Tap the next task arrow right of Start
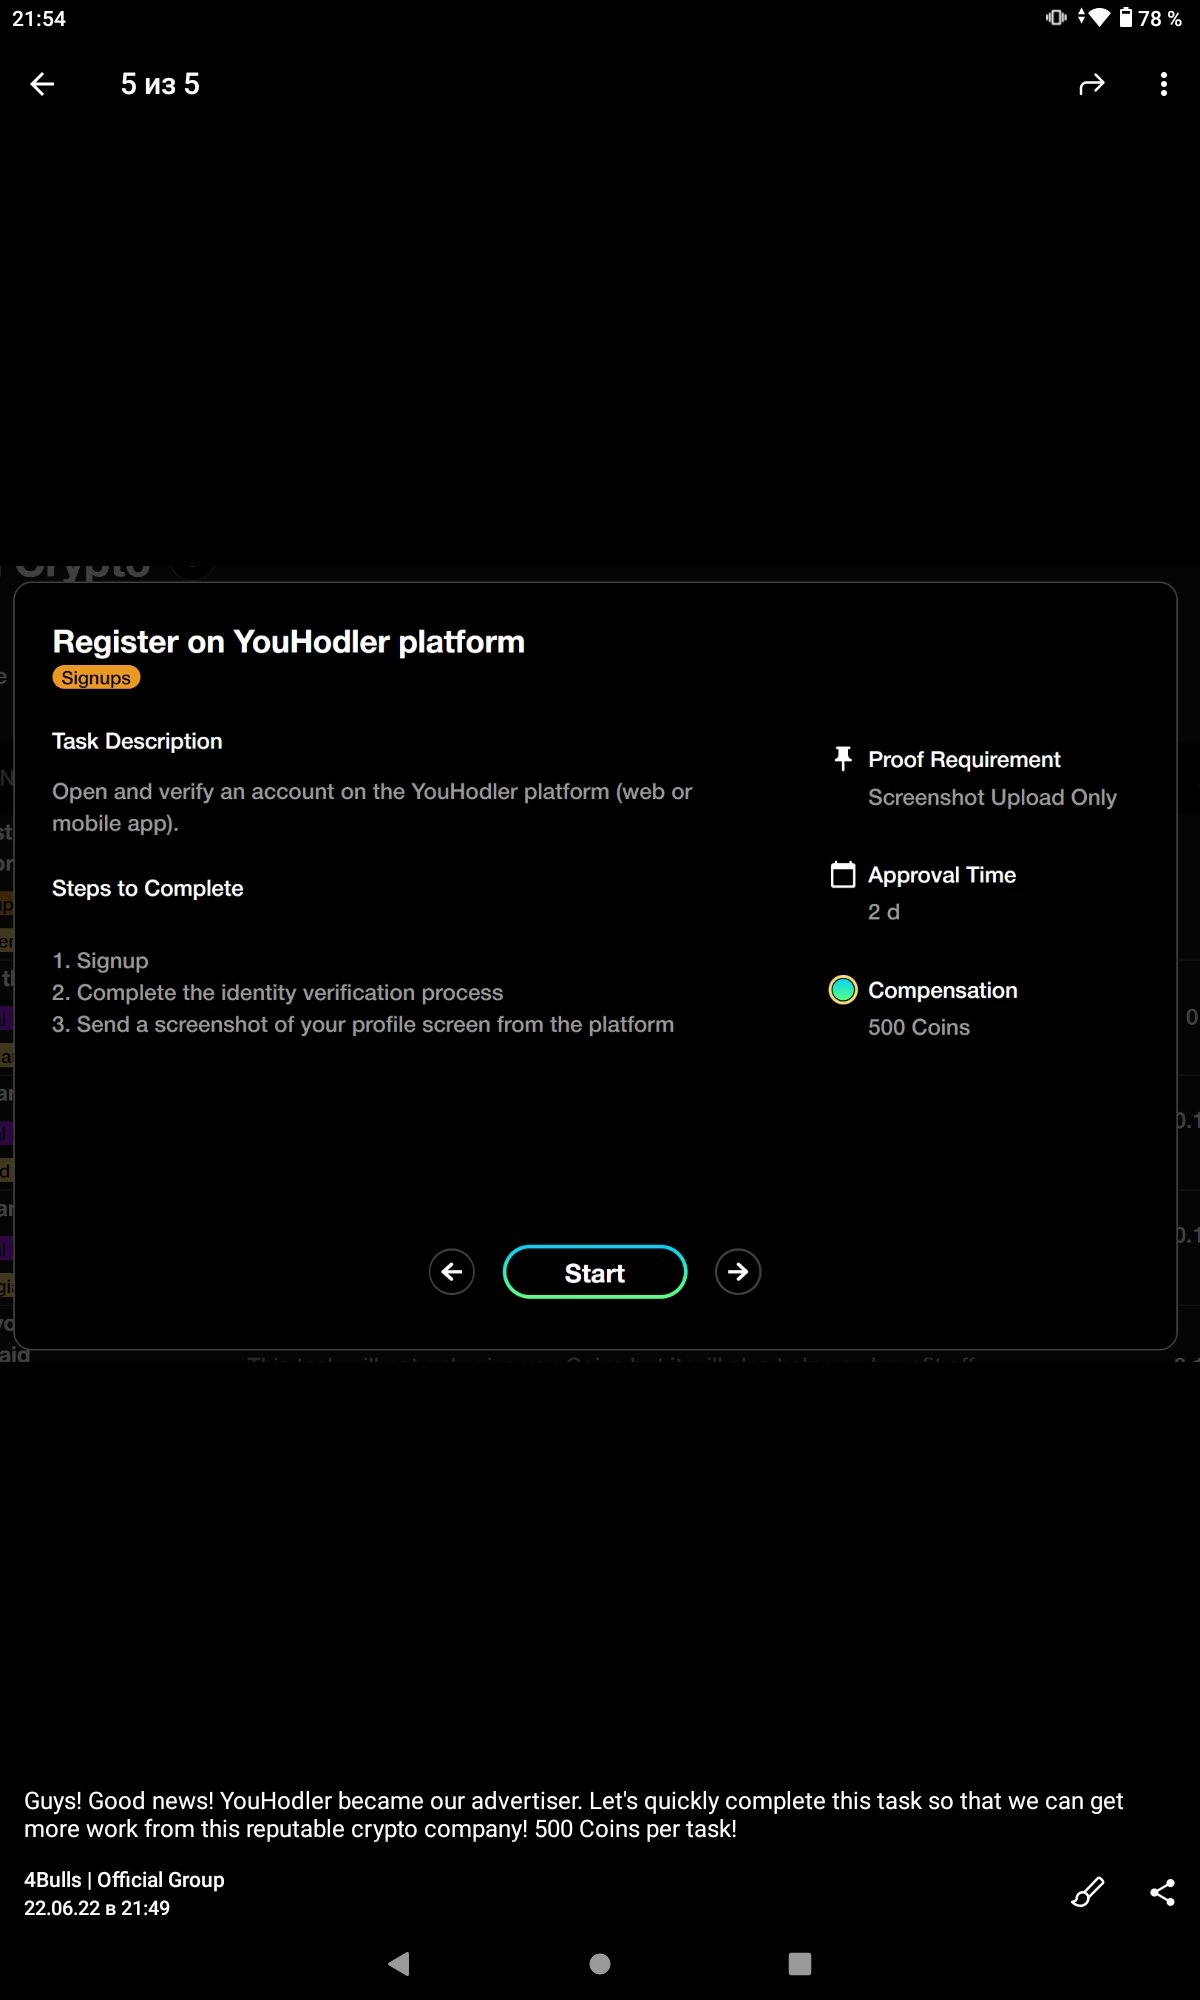The image size is (1200, 2000). tap(738, 1272)
